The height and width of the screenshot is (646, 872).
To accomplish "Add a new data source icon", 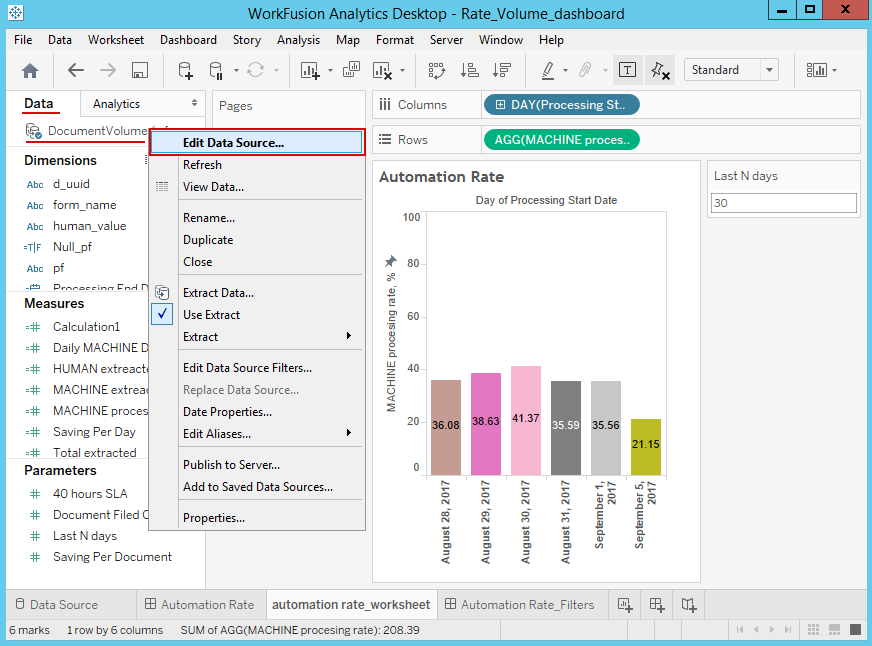I will pos(185,71).
